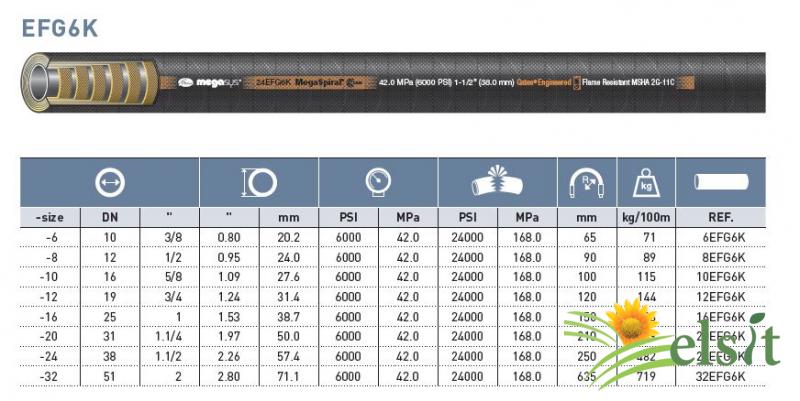
Task: Select inch size '3/8' cell
Action: 173,237
